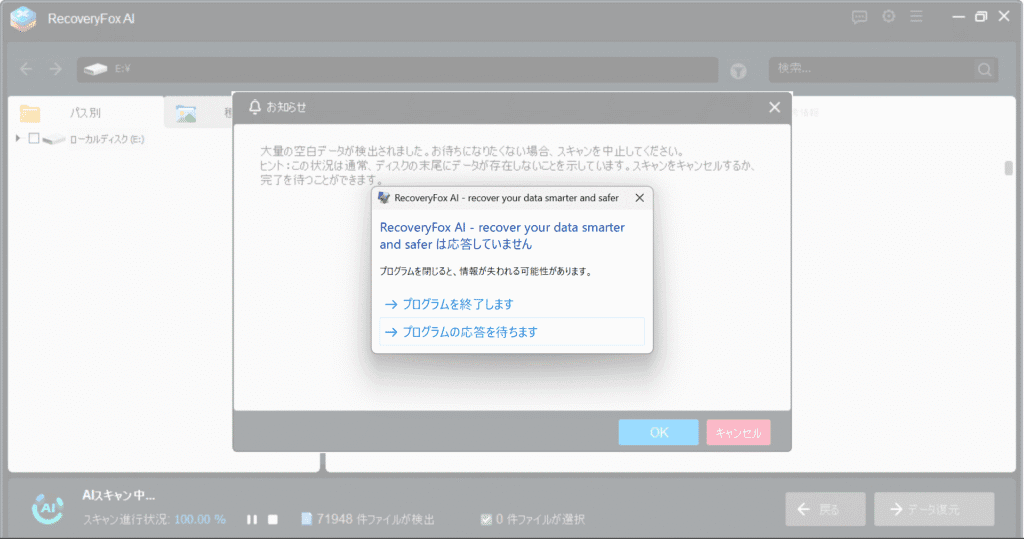The width and height of the screenshot is (1024, 539).
Task: Open the feedback chat icon in title bar
Action: pos(859,17)
